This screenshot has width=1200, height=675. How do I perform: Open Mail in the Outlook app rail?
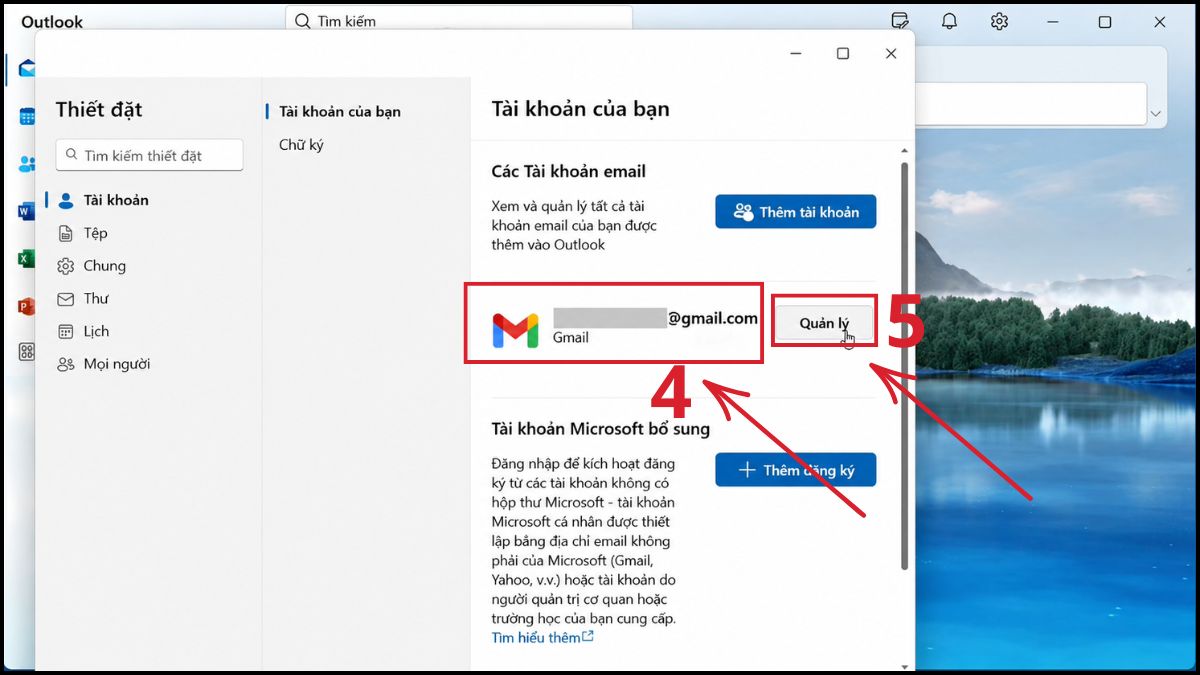tap(27, 68)
